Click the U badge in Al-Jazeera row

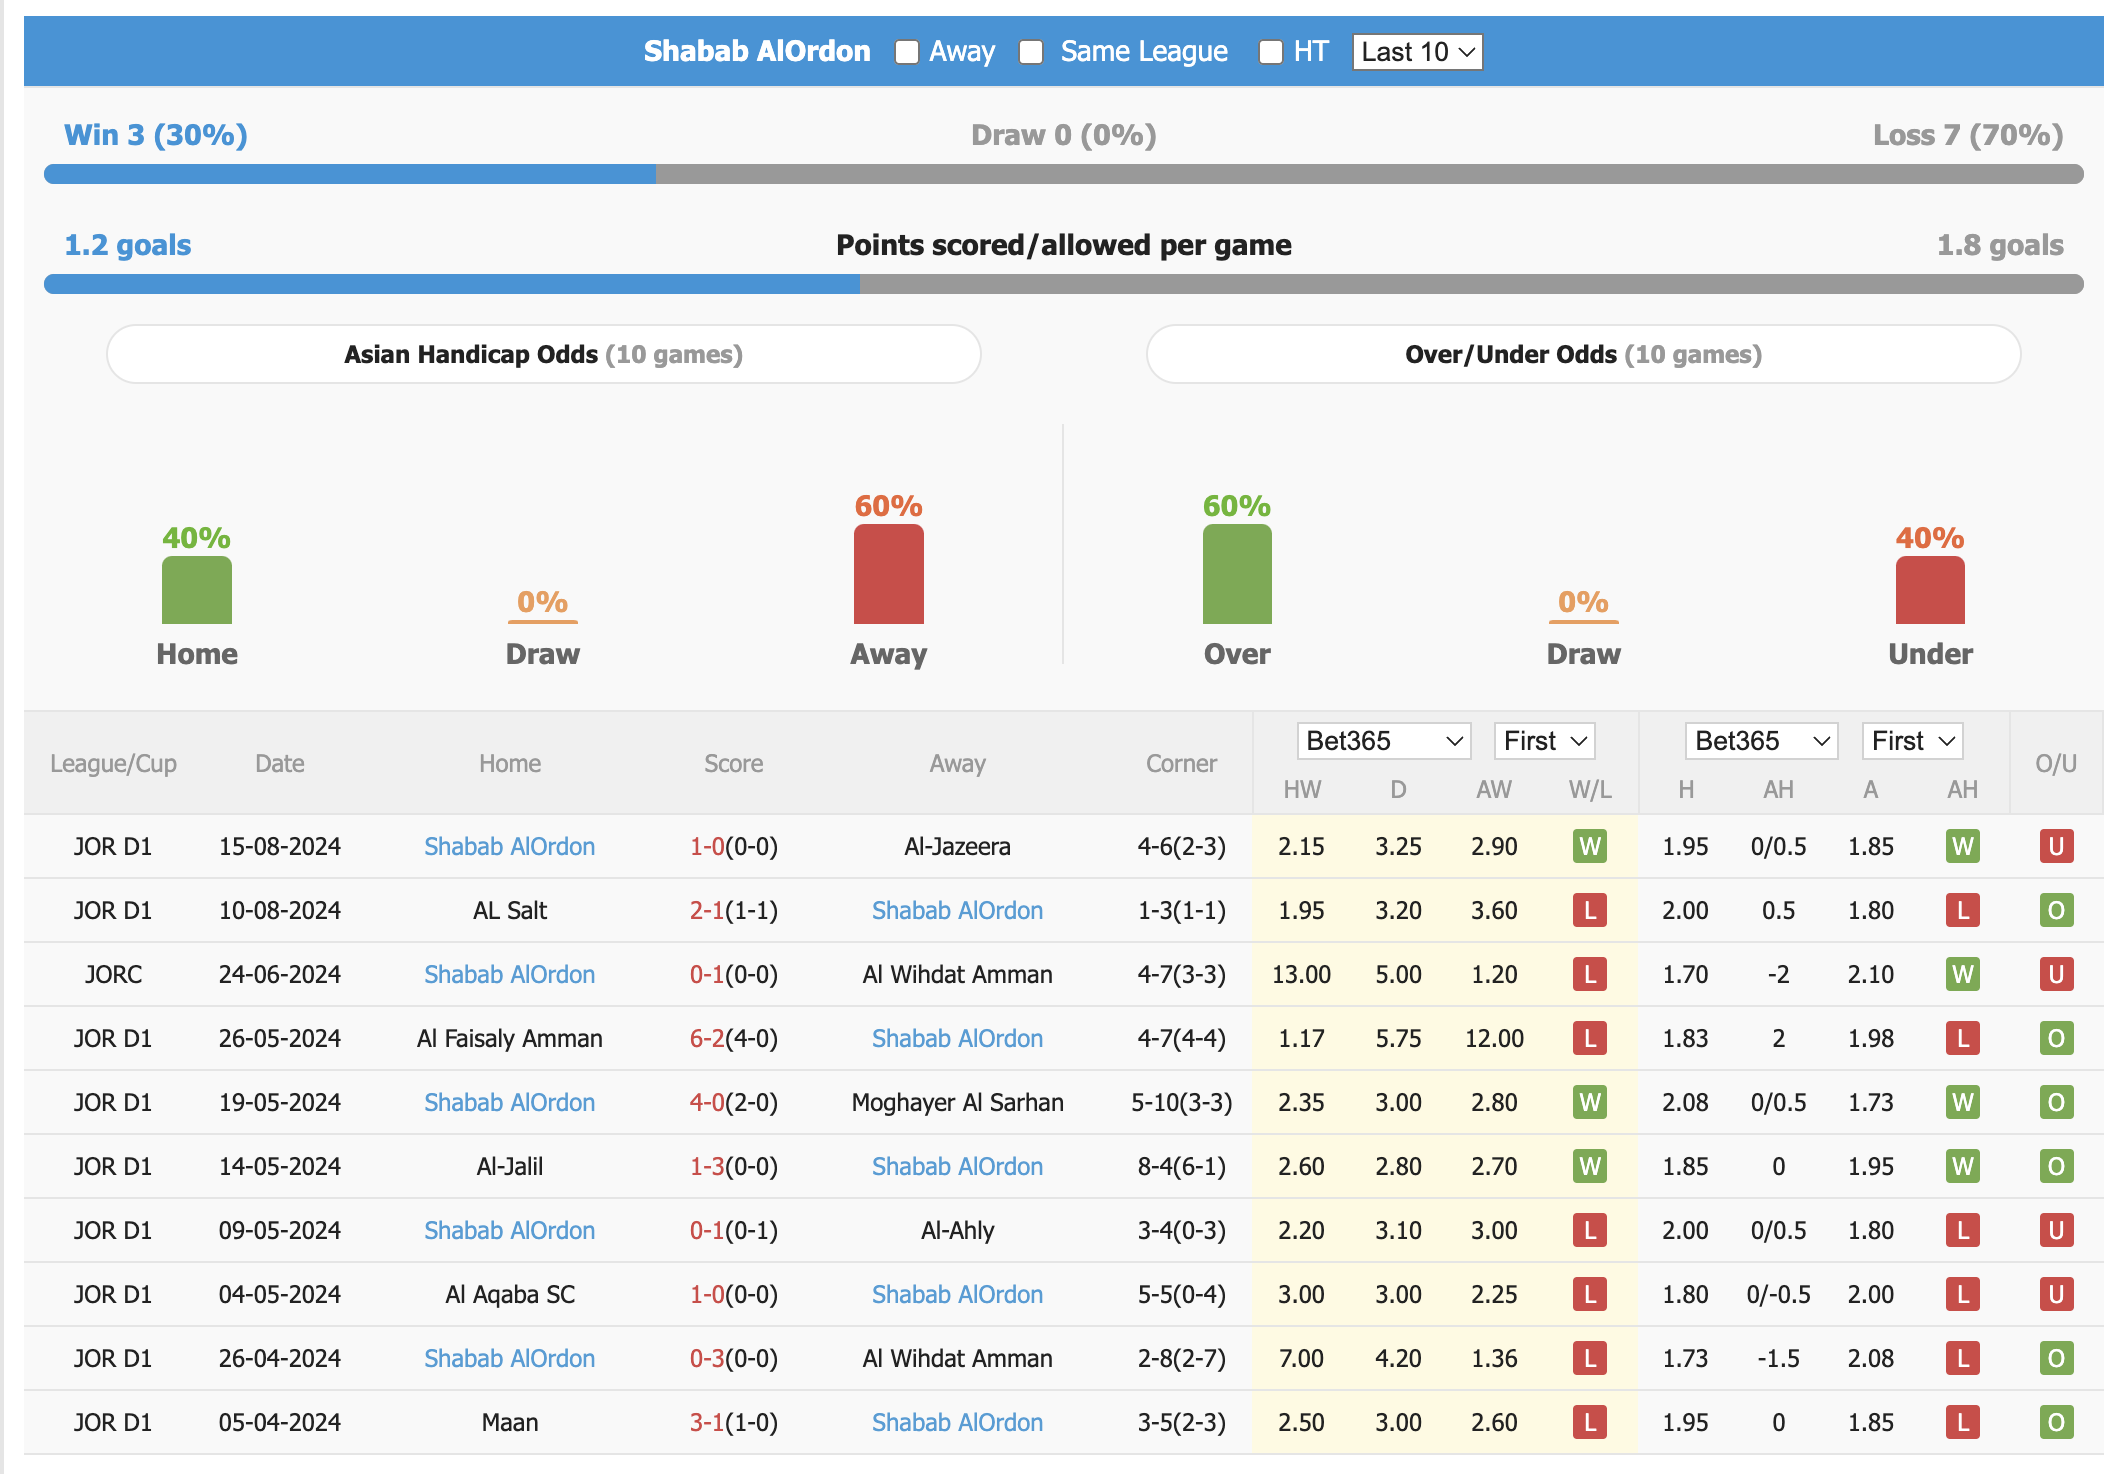2057,846
